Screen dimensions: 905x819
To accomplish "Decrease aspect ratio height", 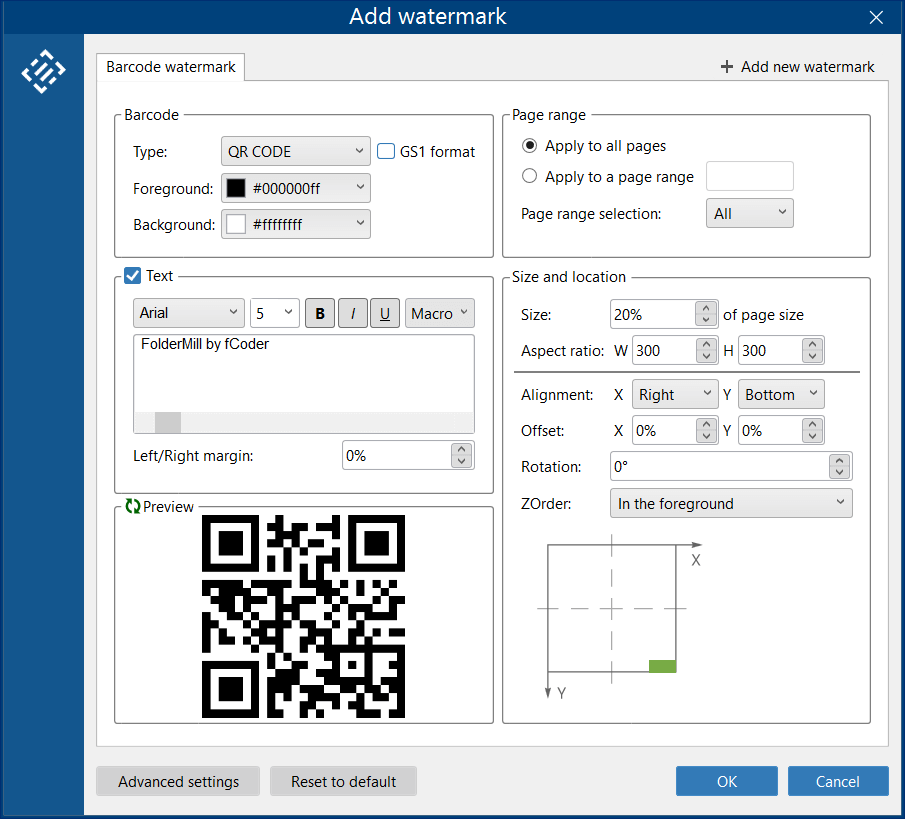I will pos(813,357).
